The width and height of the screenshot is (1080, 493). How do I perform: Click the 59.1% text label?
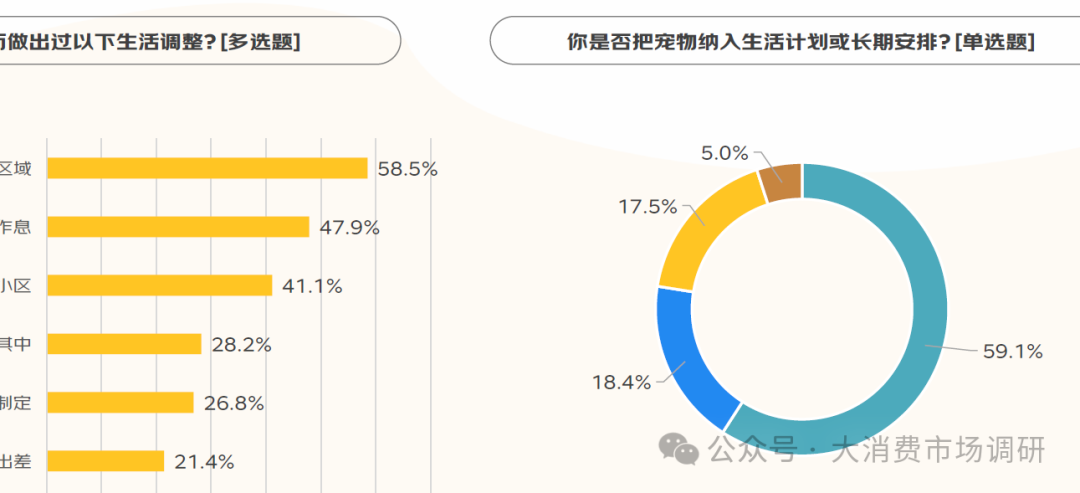click(1014, 351)
